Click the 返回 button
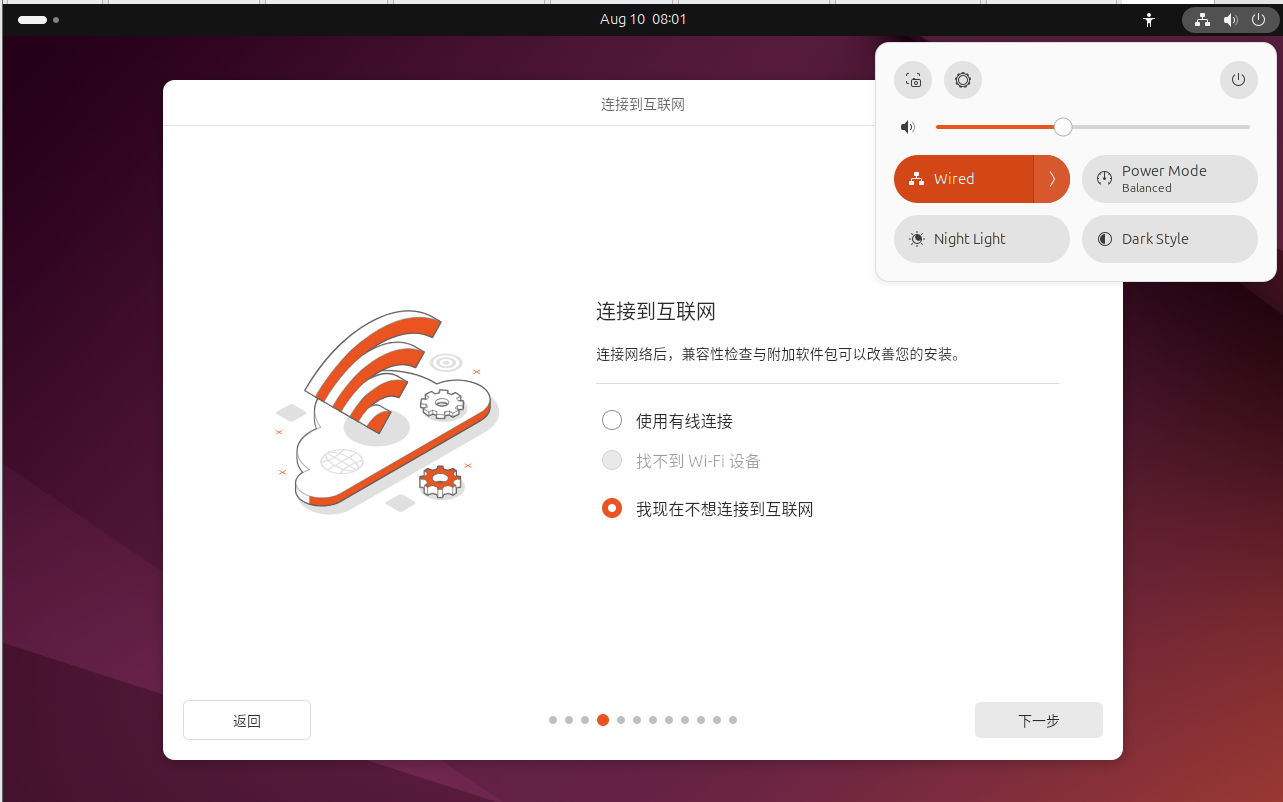 247,720
